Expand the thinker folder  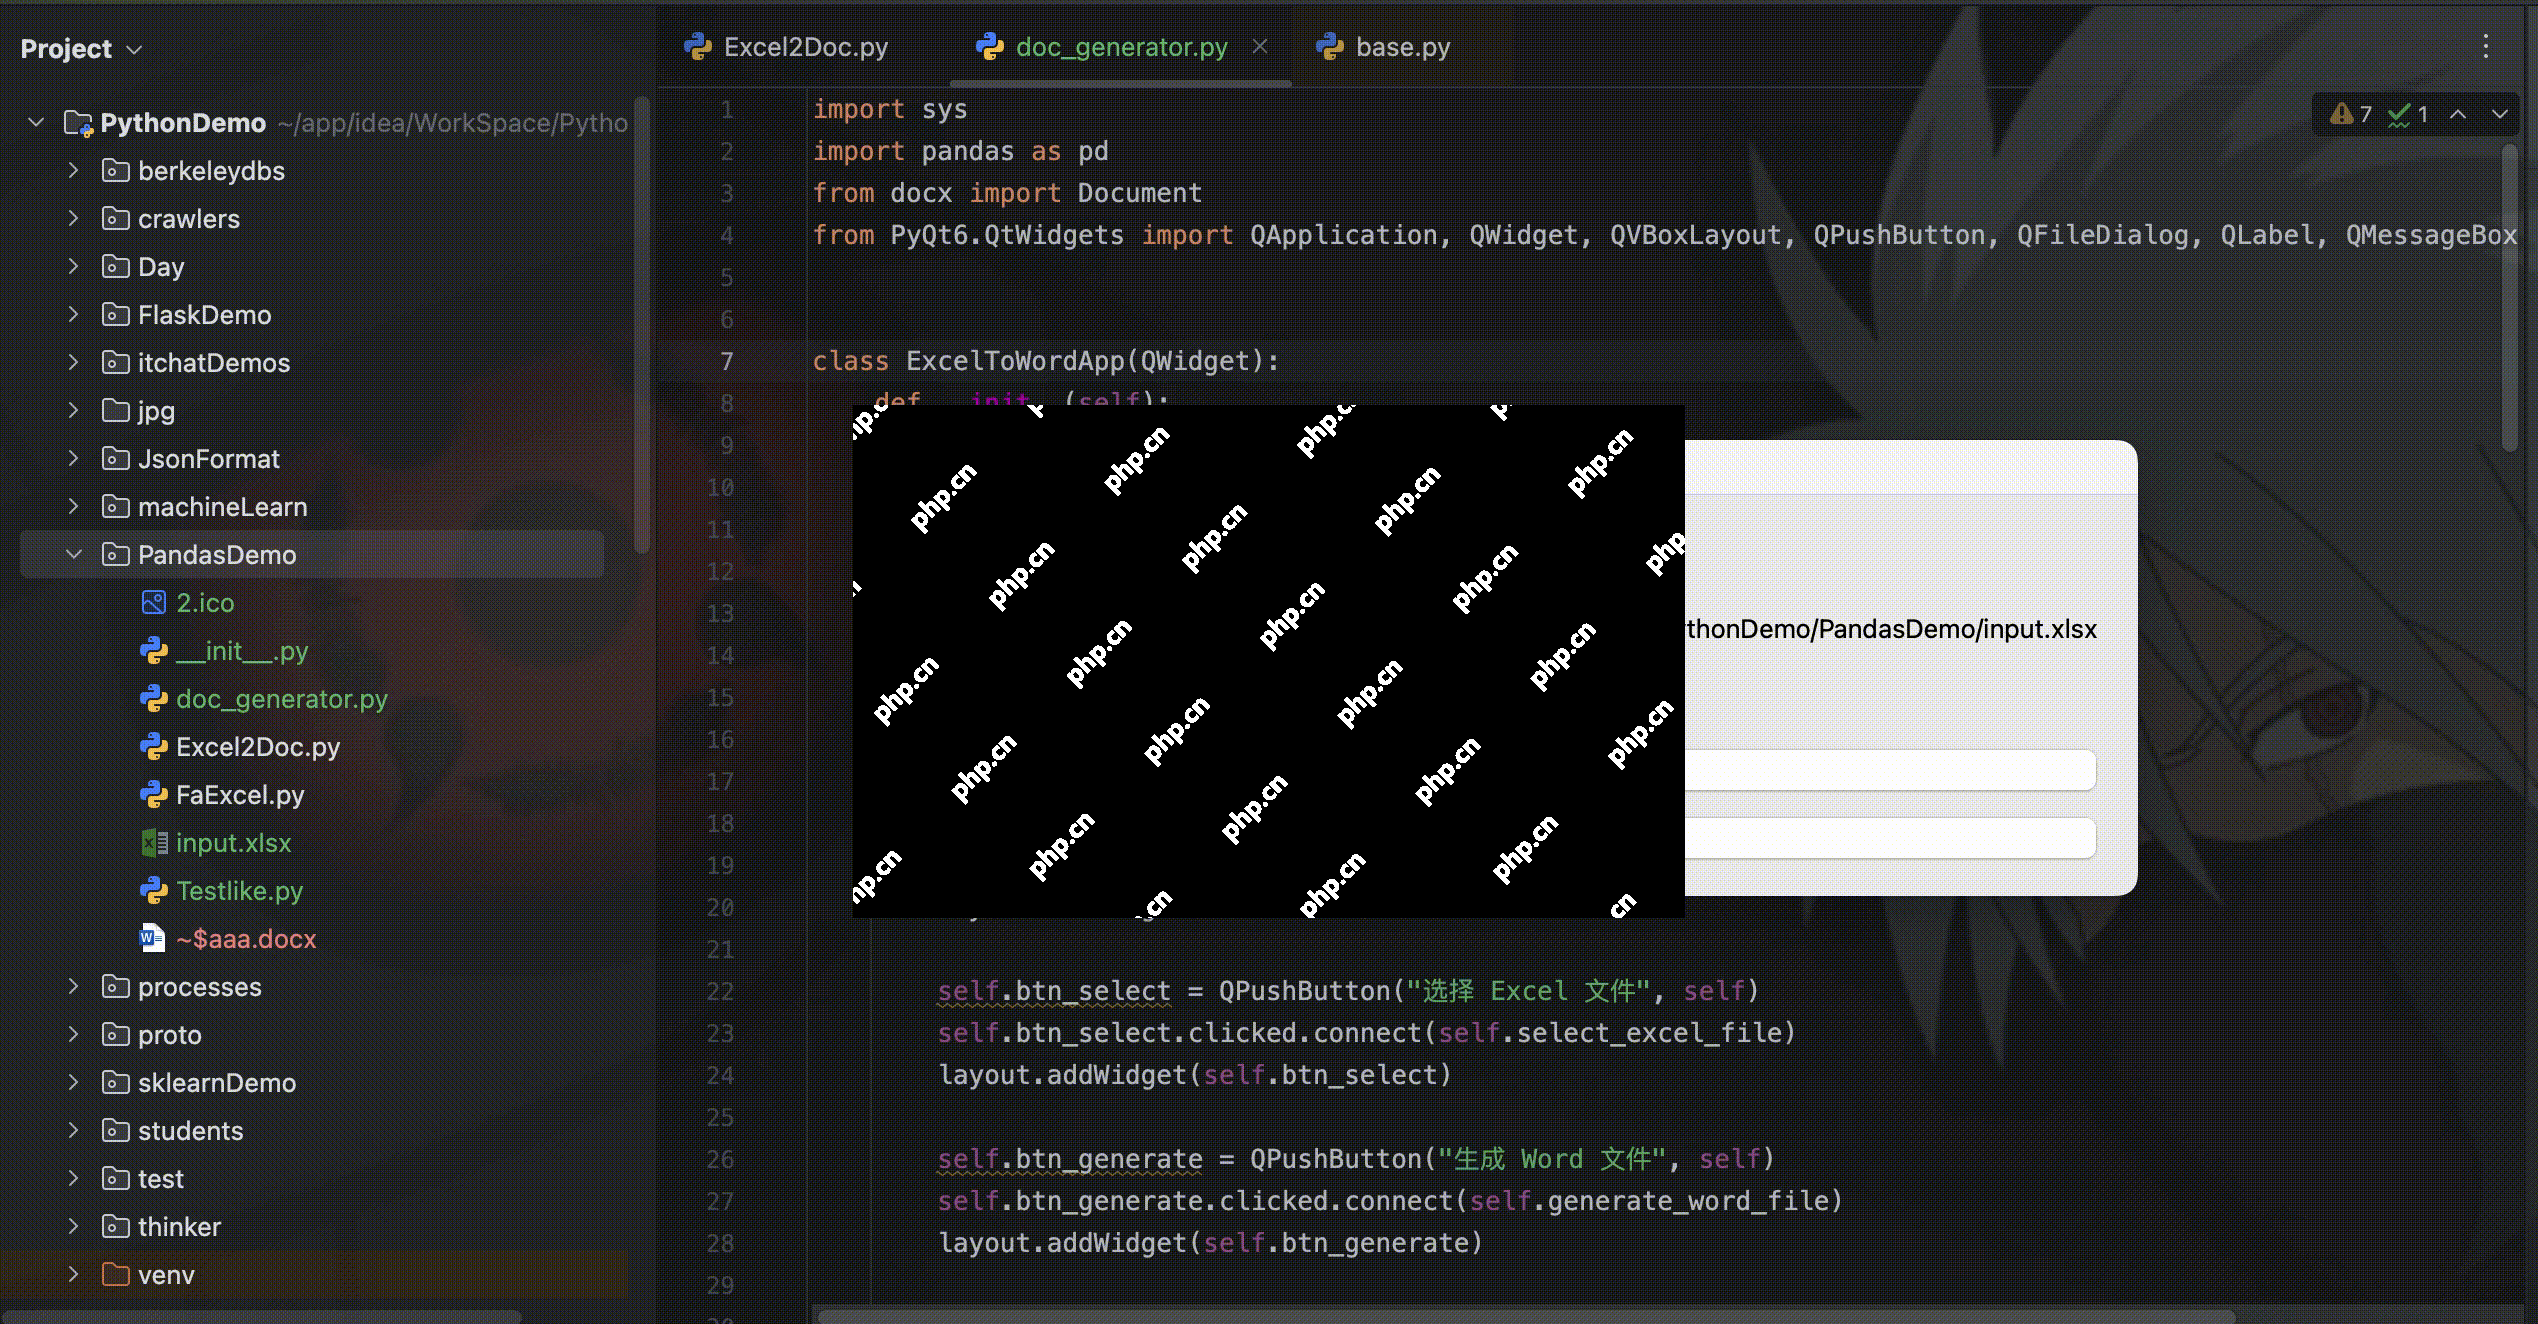73,1226
